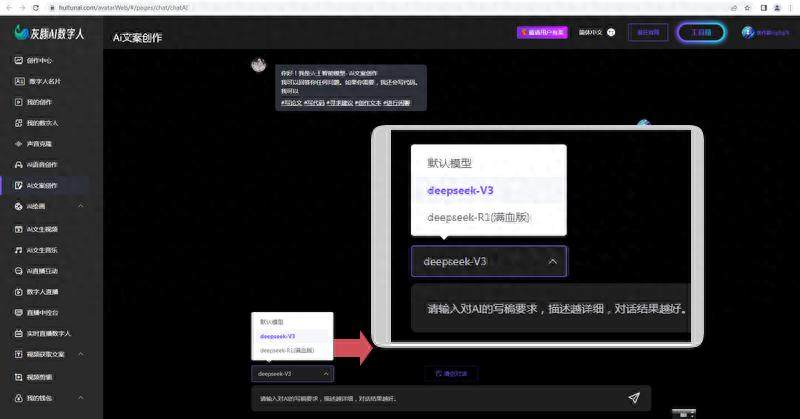Screen dimensions: 800x419
Task: Choose the 默认模型 option in model list
Action: coord(272,322)
